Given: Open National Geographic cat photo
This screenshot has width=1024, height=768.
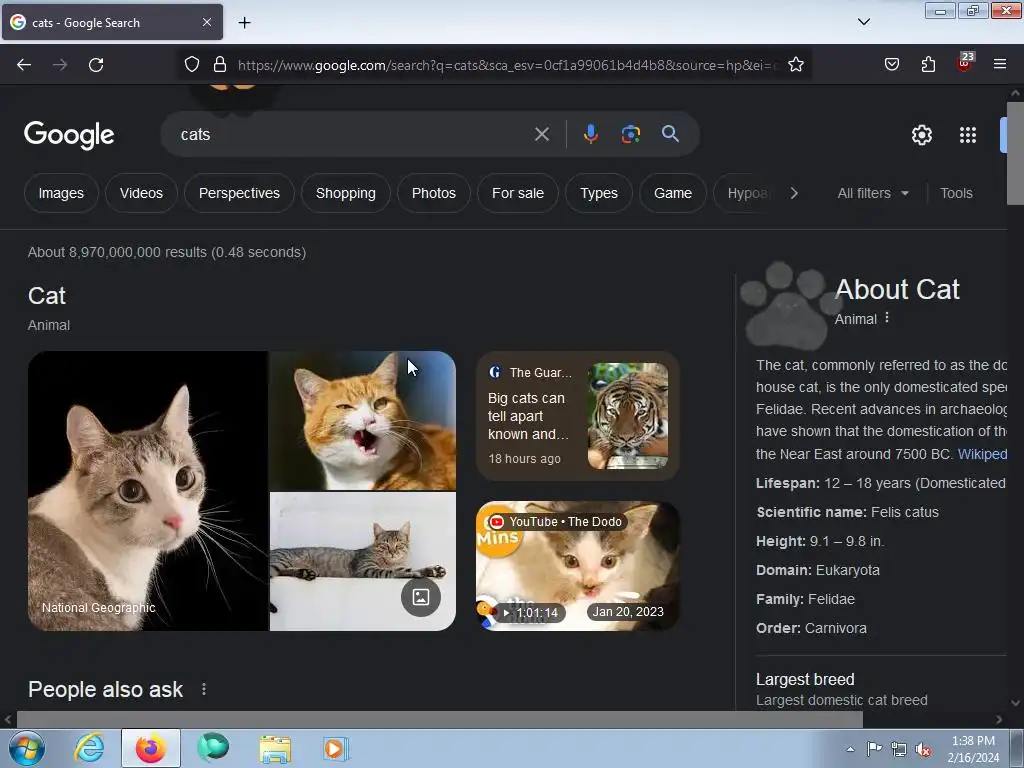Looking at the screenshot, I should (x=148, y=491).
